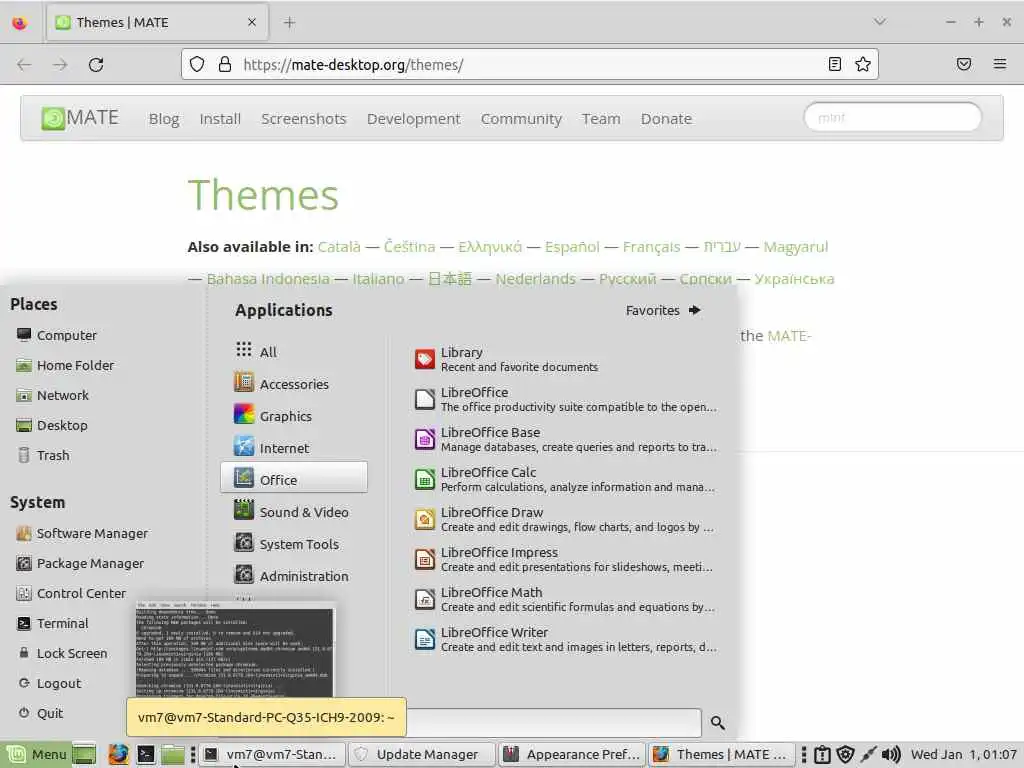Image resolution: width=1024 pixels, height=768 pixels.
Task: Launch Firefox from panel launcher
Action: click(118, 754)
